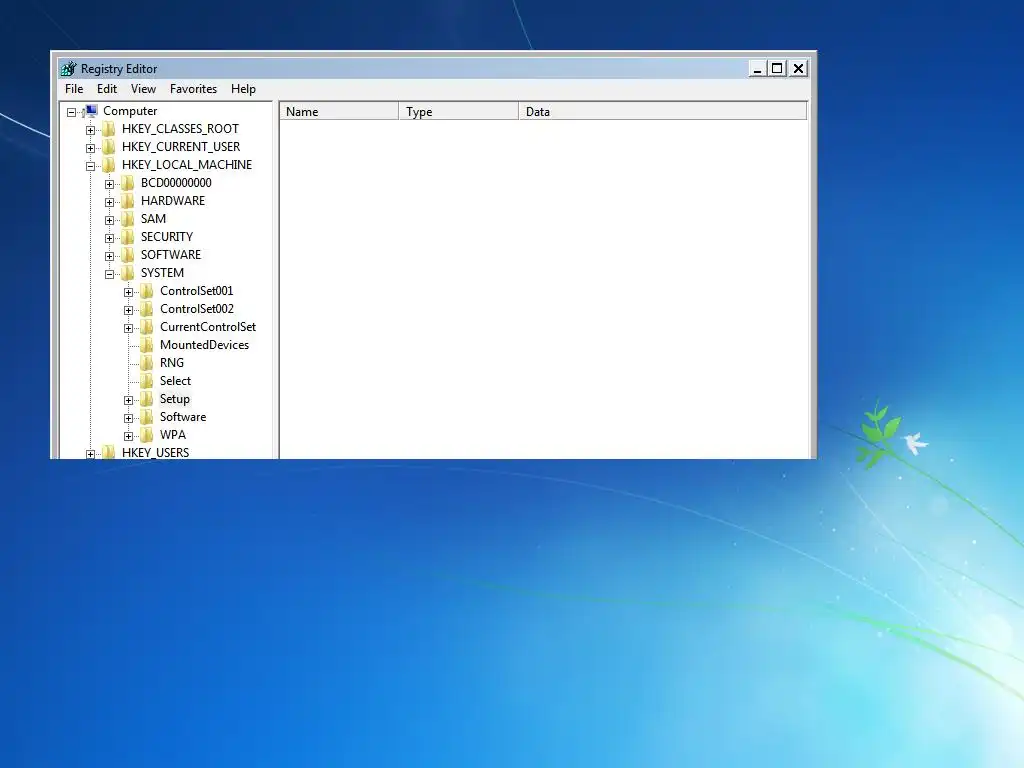This screenshot has height=768, width=1024.
Task: Maximize the Registry Editor window
Action: point(777,69)
